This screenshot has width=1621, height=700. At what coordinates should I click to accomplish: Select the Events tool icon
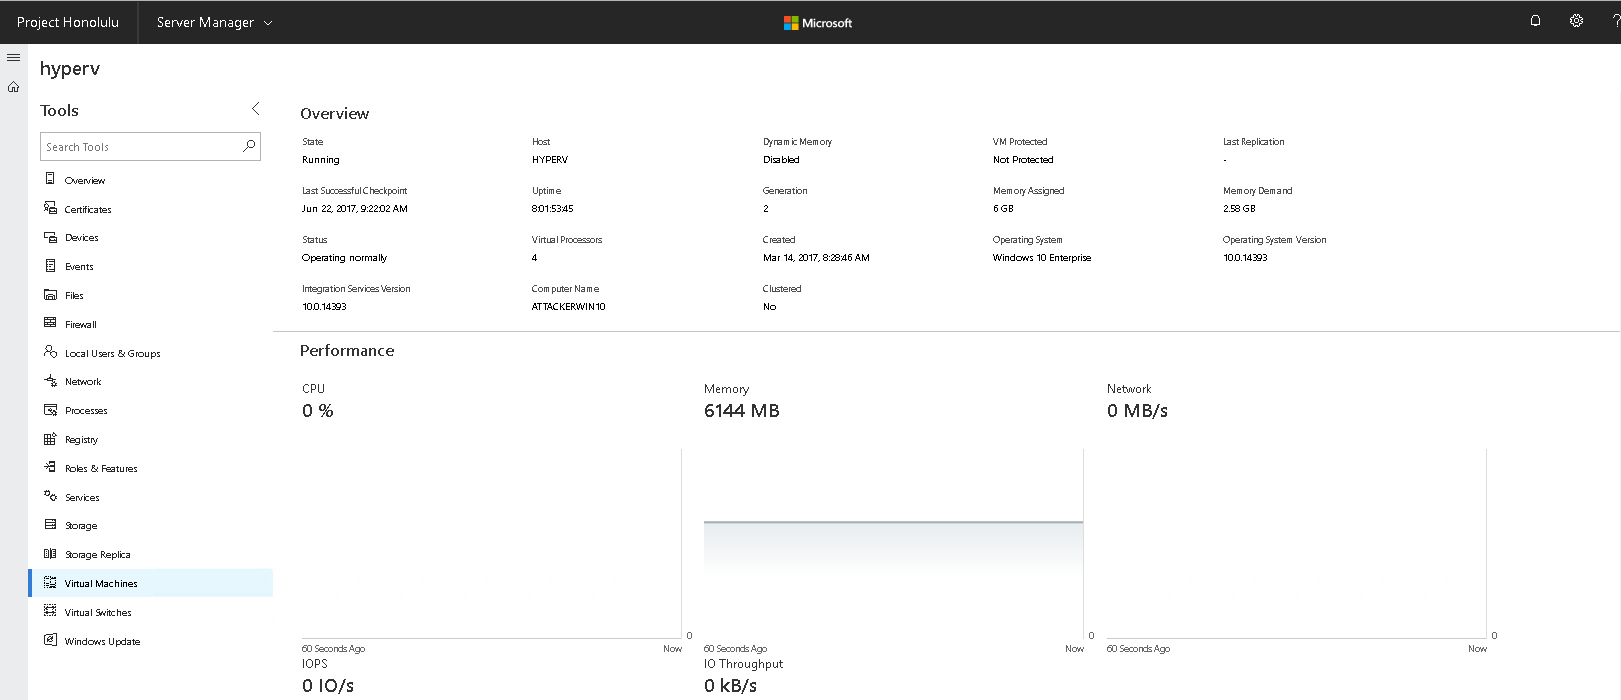pos(50,266)
